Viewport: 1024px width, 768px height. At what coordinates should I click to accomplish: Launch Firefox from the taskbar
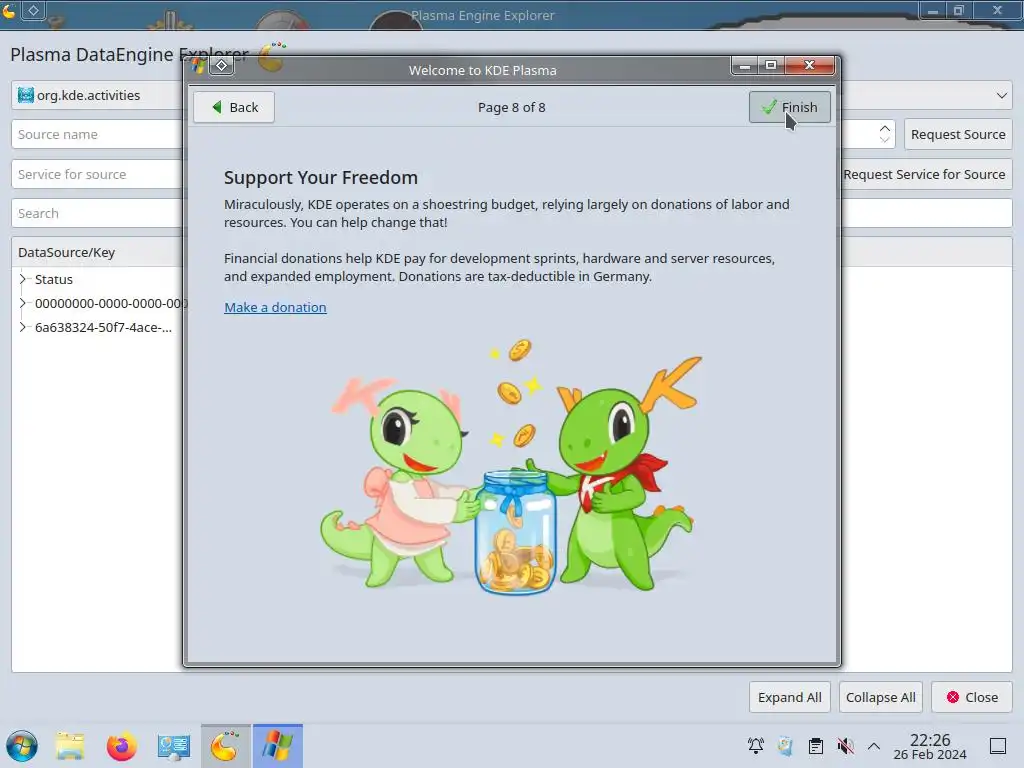tap(121, 746)
